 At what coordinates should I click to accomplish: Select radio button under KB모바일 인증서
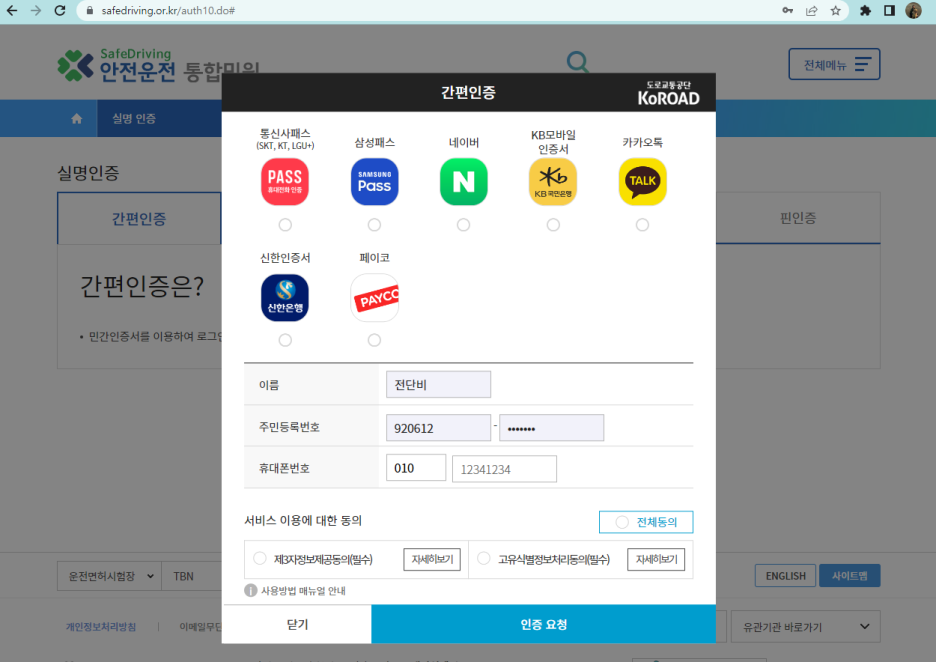point(553,224)
